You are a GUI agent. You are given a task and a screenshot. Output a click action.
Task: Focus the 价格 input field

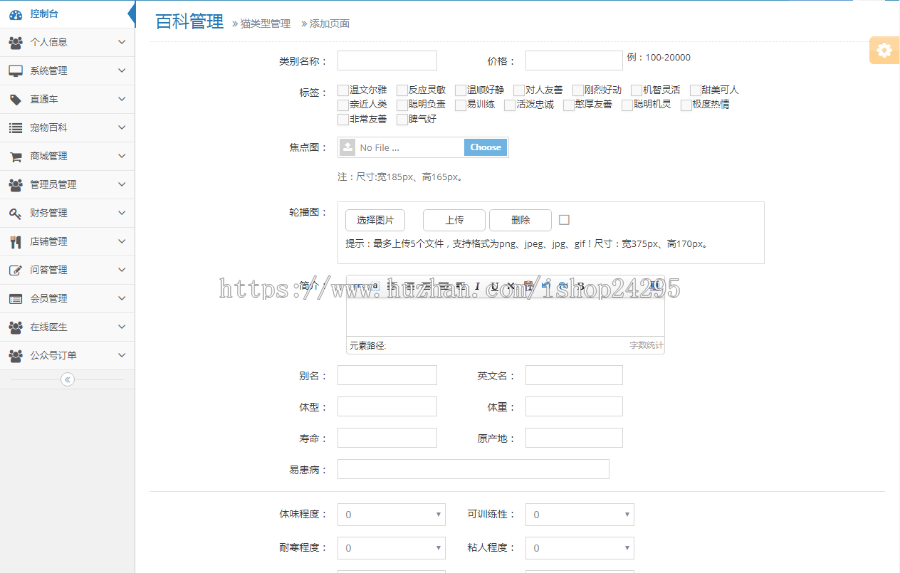click(574, 60)
